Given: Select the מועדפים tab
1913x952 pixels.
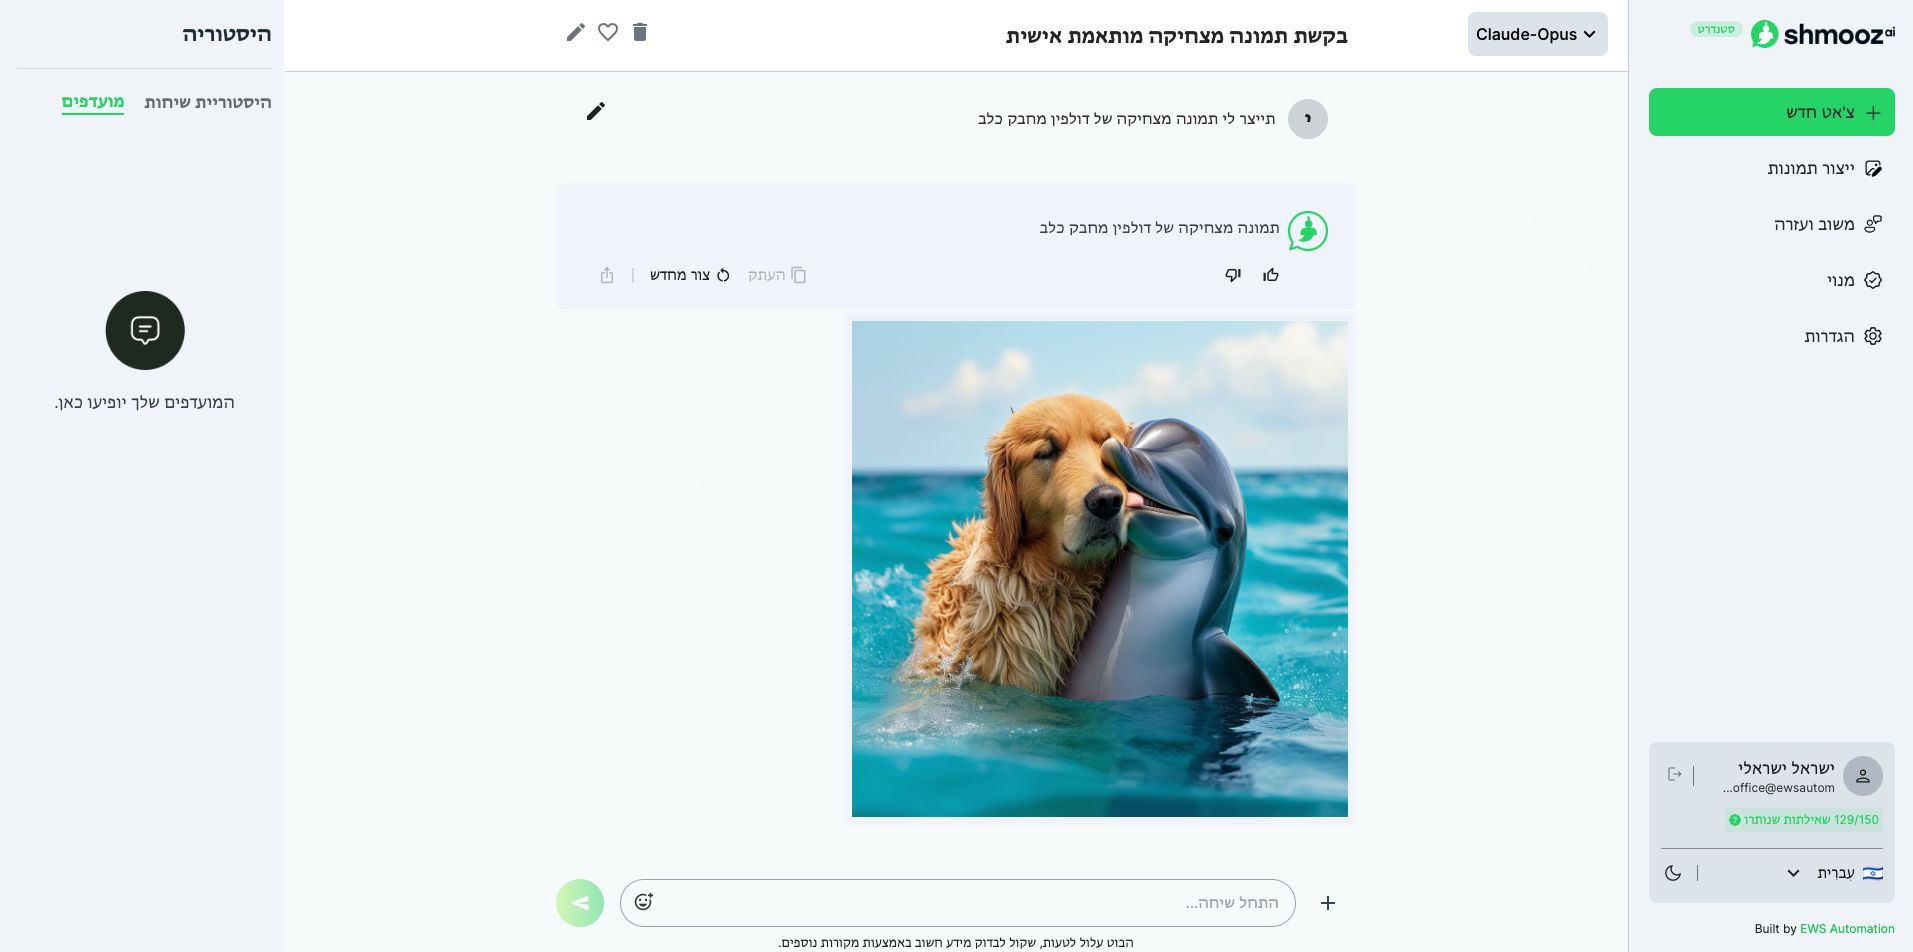Looking at the screenshot, I should [93, 102].
